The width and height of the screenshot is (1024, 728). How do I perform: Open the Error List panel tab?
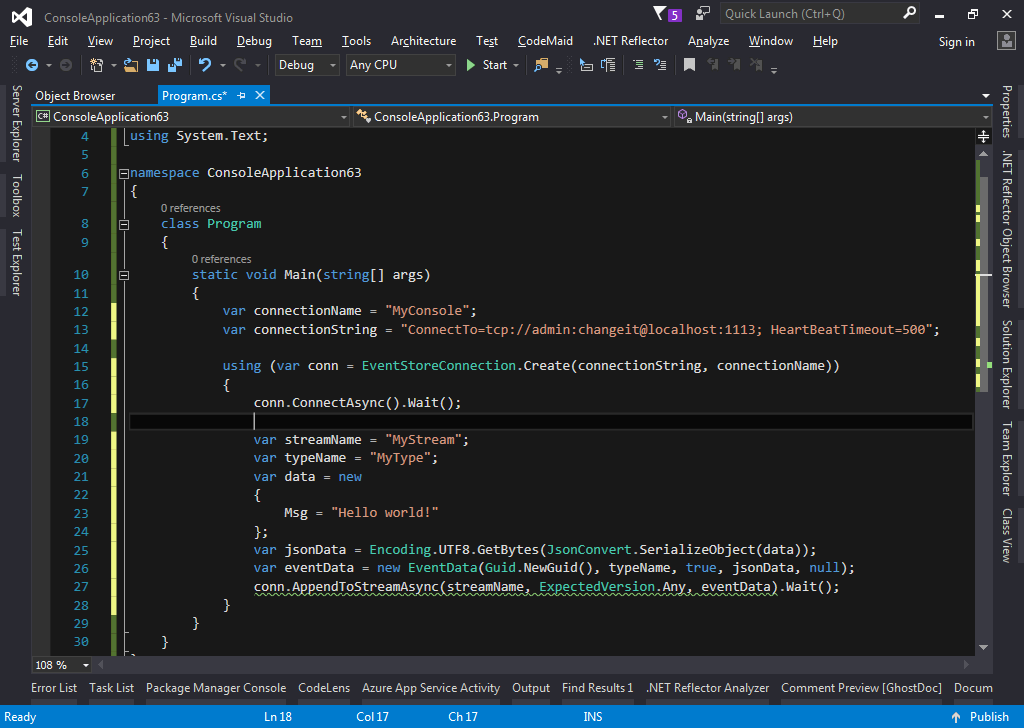(54, 688)
